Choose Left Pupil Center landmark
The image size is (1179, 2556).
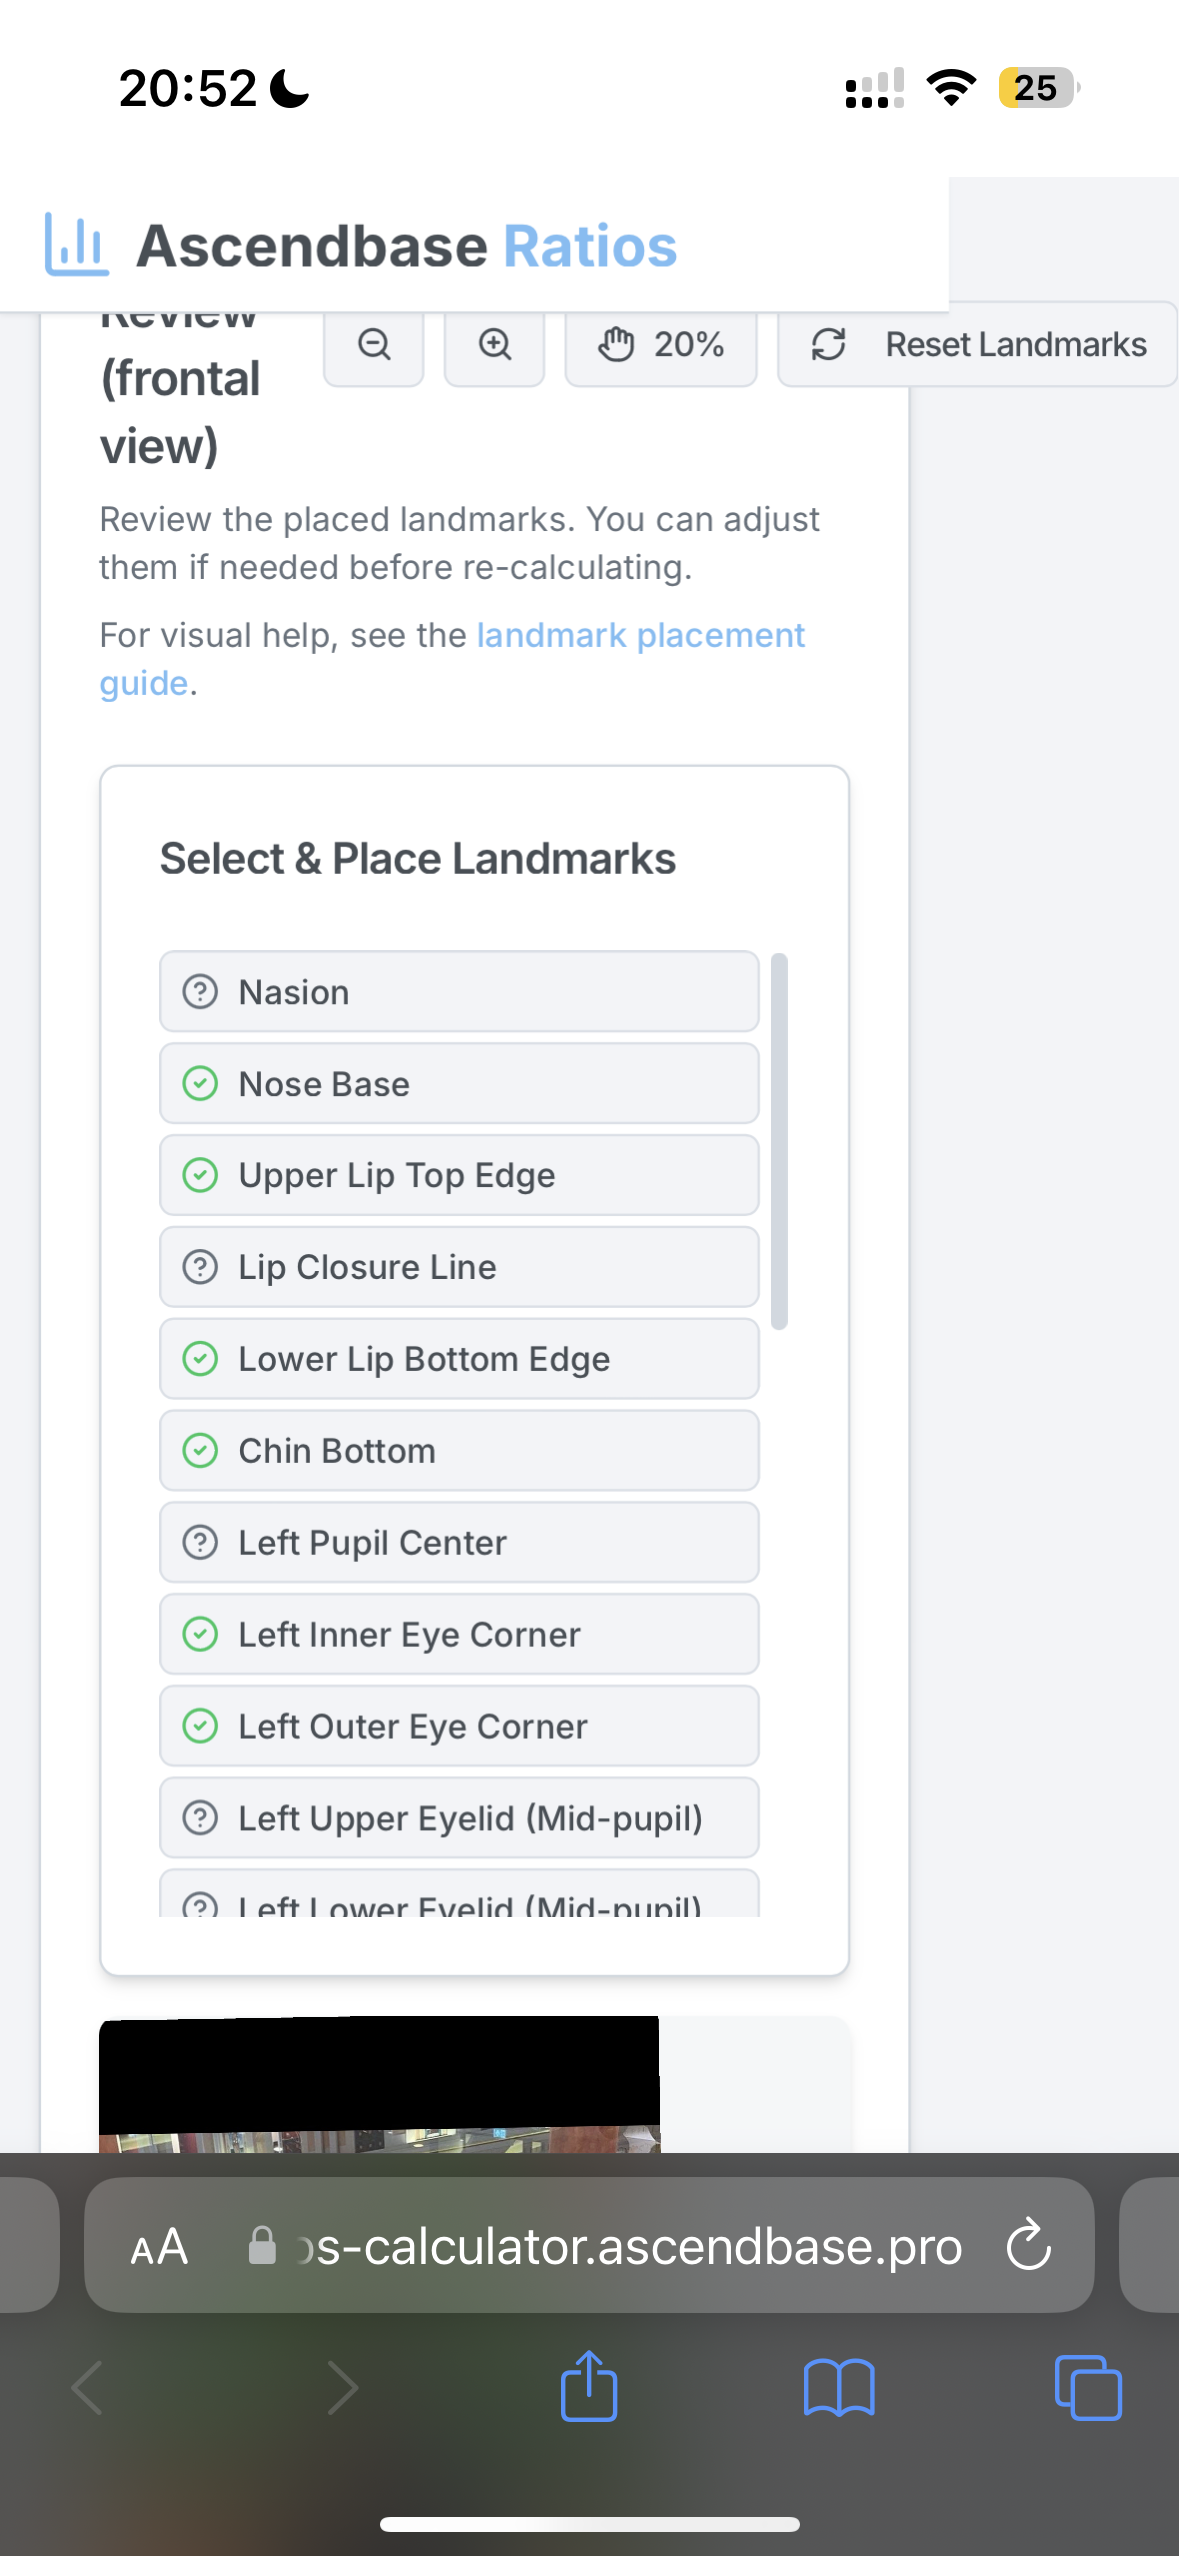click(x=459, y=1543)
